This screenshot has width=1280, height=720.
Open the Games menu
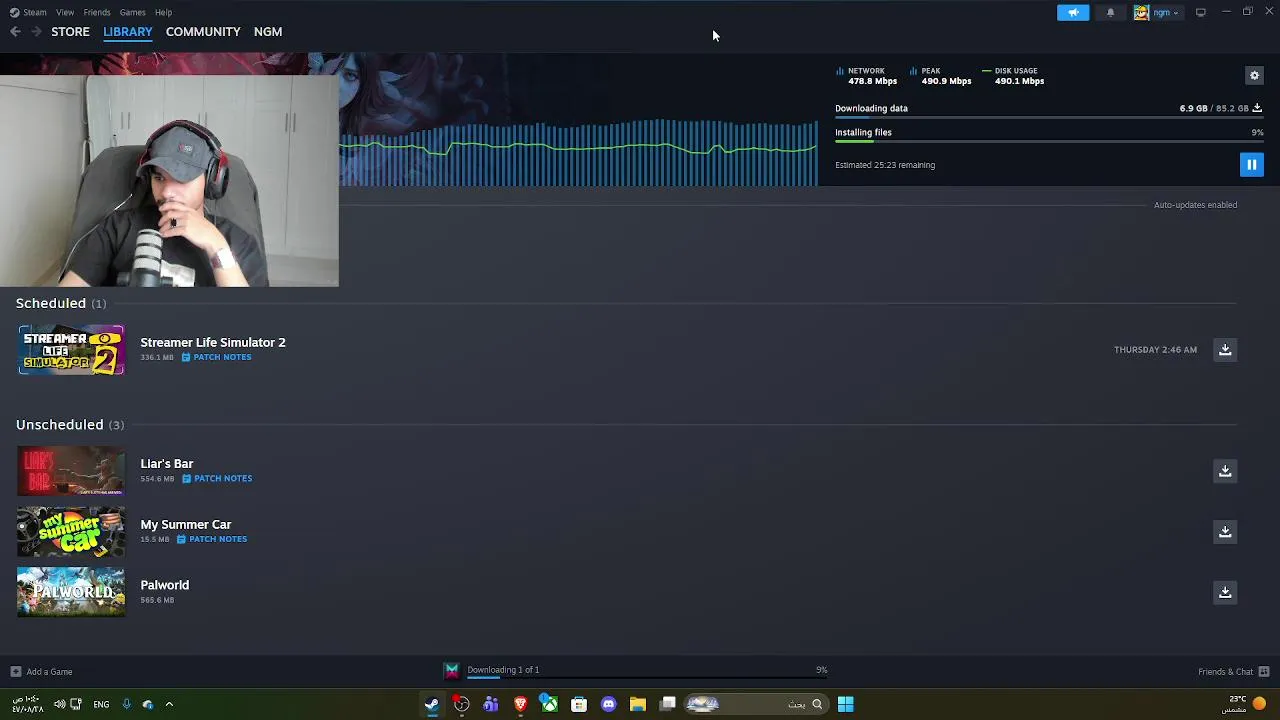tap(132, 12)
